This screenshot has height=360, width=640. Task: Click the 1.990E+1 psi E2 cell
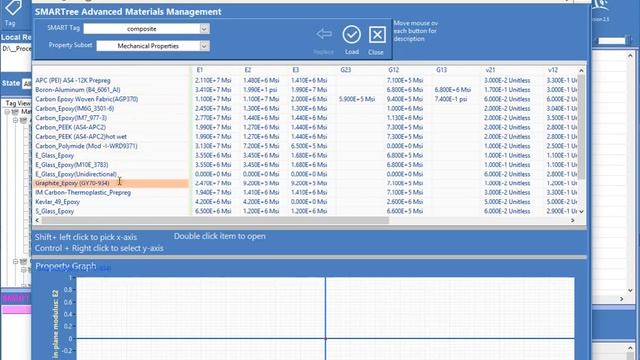coord(260,90)
